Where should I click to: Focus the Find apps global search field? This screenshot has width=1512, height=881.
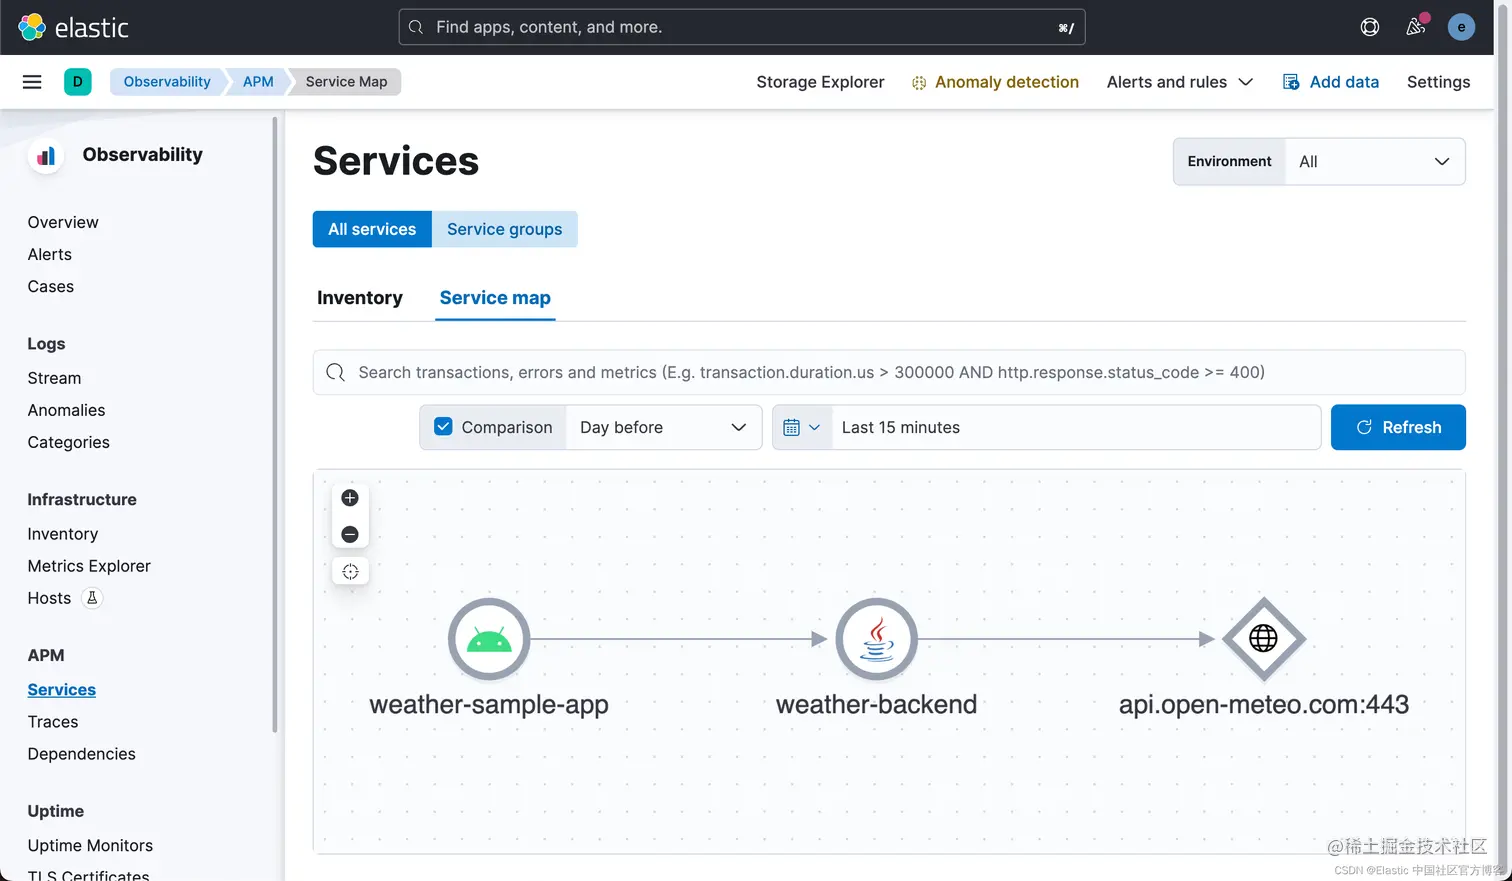pos(742,27)
